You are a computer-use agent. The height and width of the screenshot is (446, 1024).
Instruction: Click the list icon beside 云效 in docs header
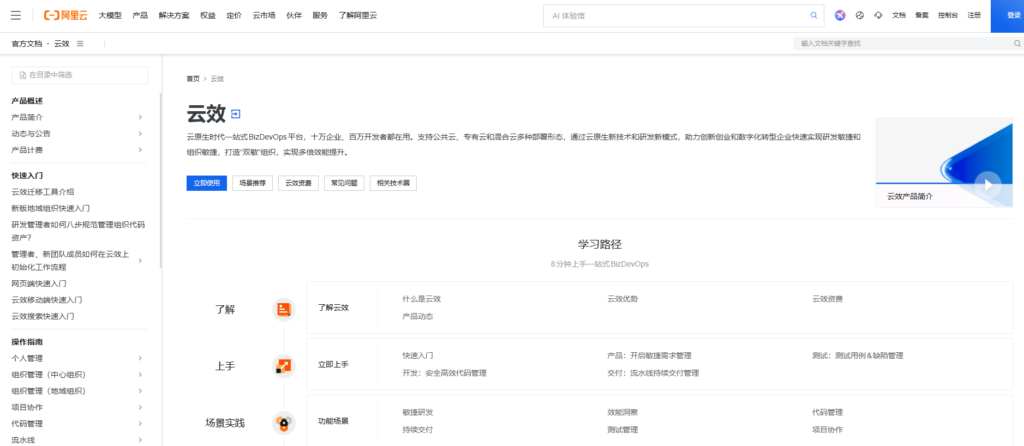click(80, 44)
